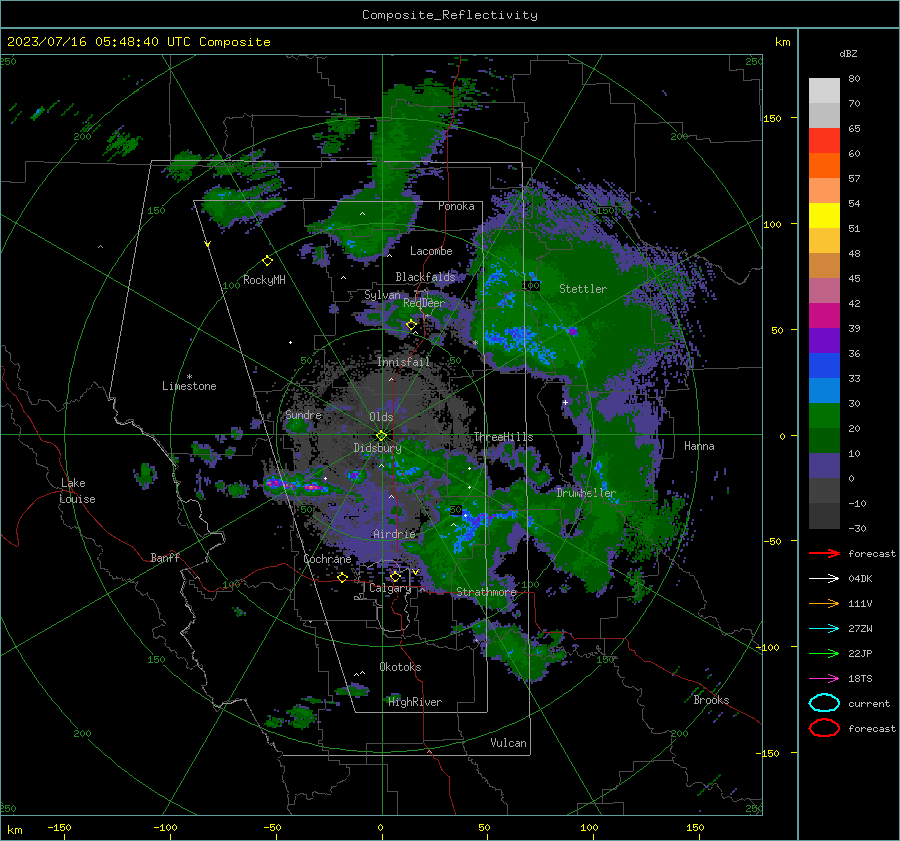
Task: Click the Brooks city label
Action: tap(711, 700)
